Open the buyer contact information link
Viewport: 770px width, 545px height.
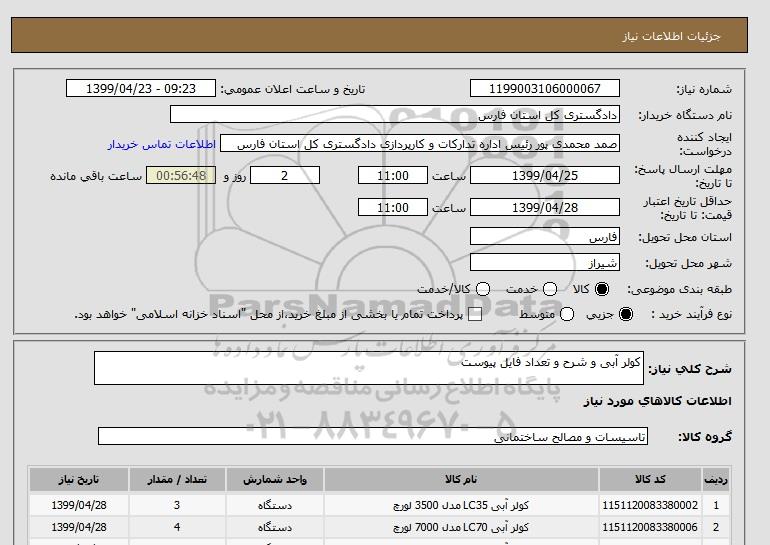[162, 144]
